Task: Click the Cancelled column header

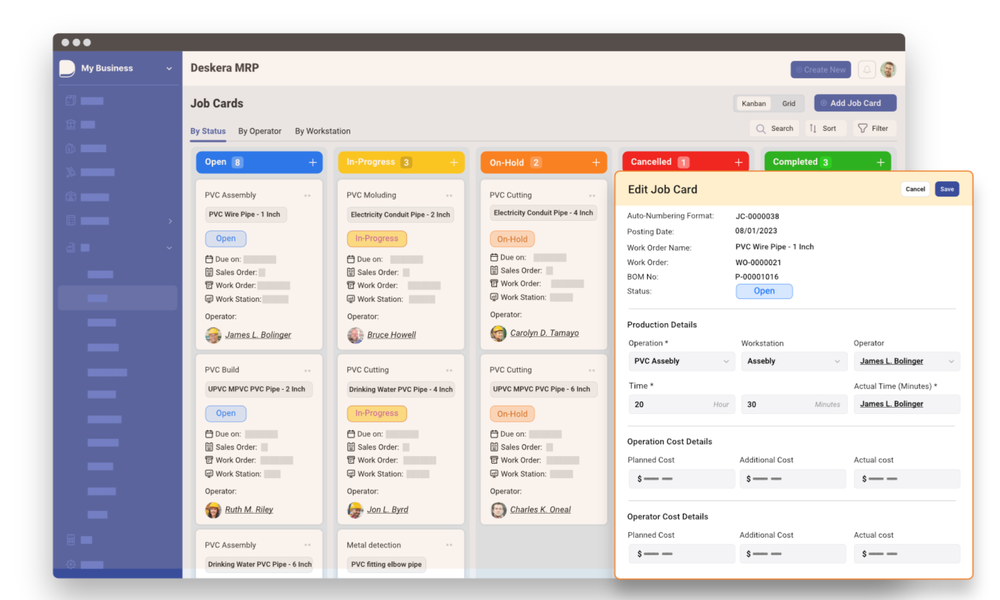Action: tap(685, 162)
